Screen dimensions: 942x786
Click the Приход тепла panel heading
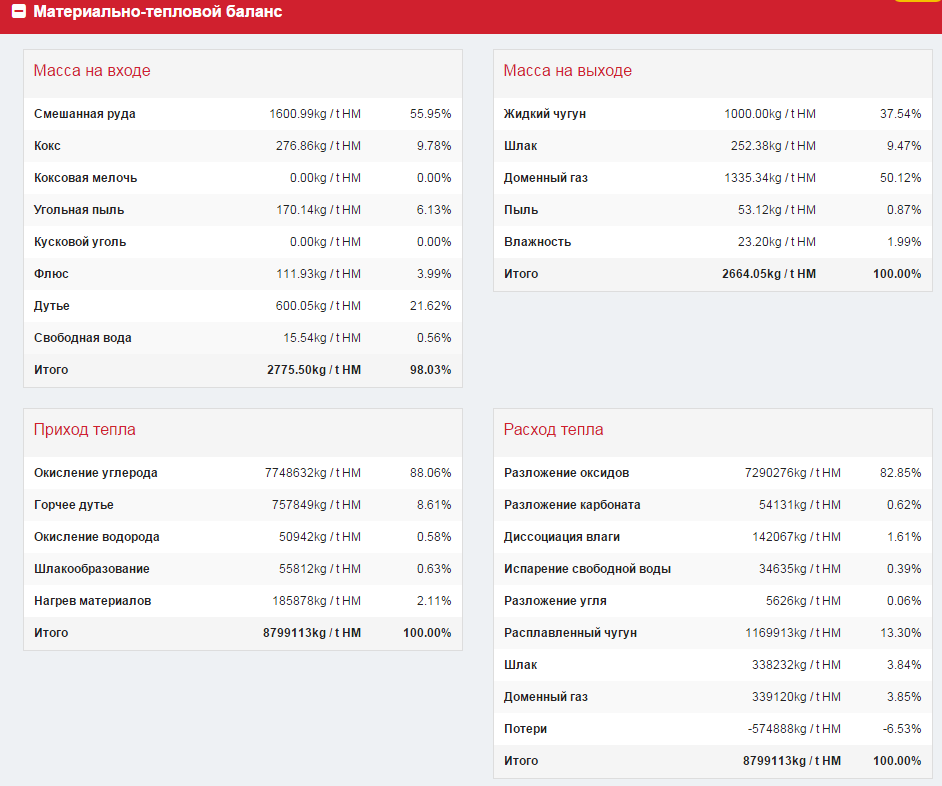click(x=85, y=430)
